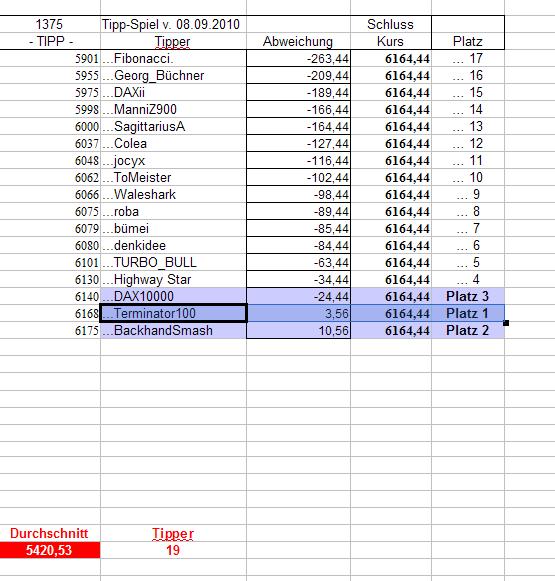555x581 pixels.
Task: Select the '...bümei' cell
Action: (x=173, y=229)
